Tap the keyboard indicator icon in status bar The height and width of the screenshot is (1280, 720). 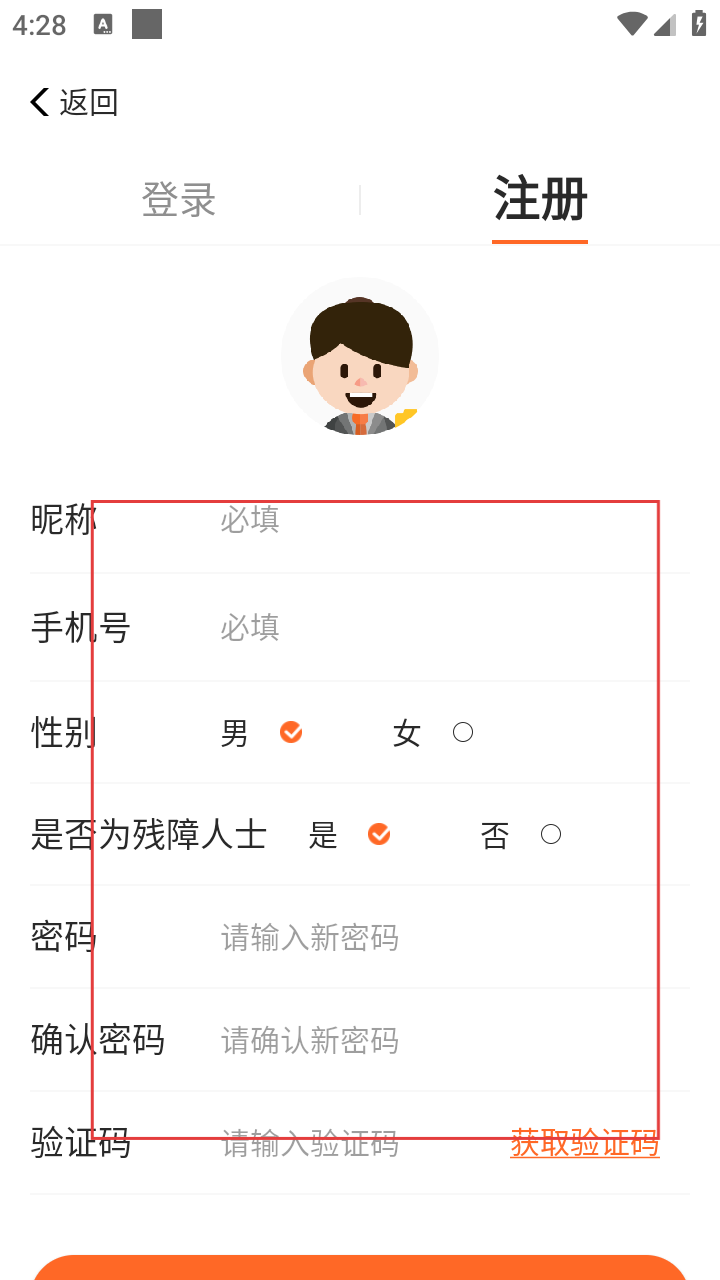103,25
